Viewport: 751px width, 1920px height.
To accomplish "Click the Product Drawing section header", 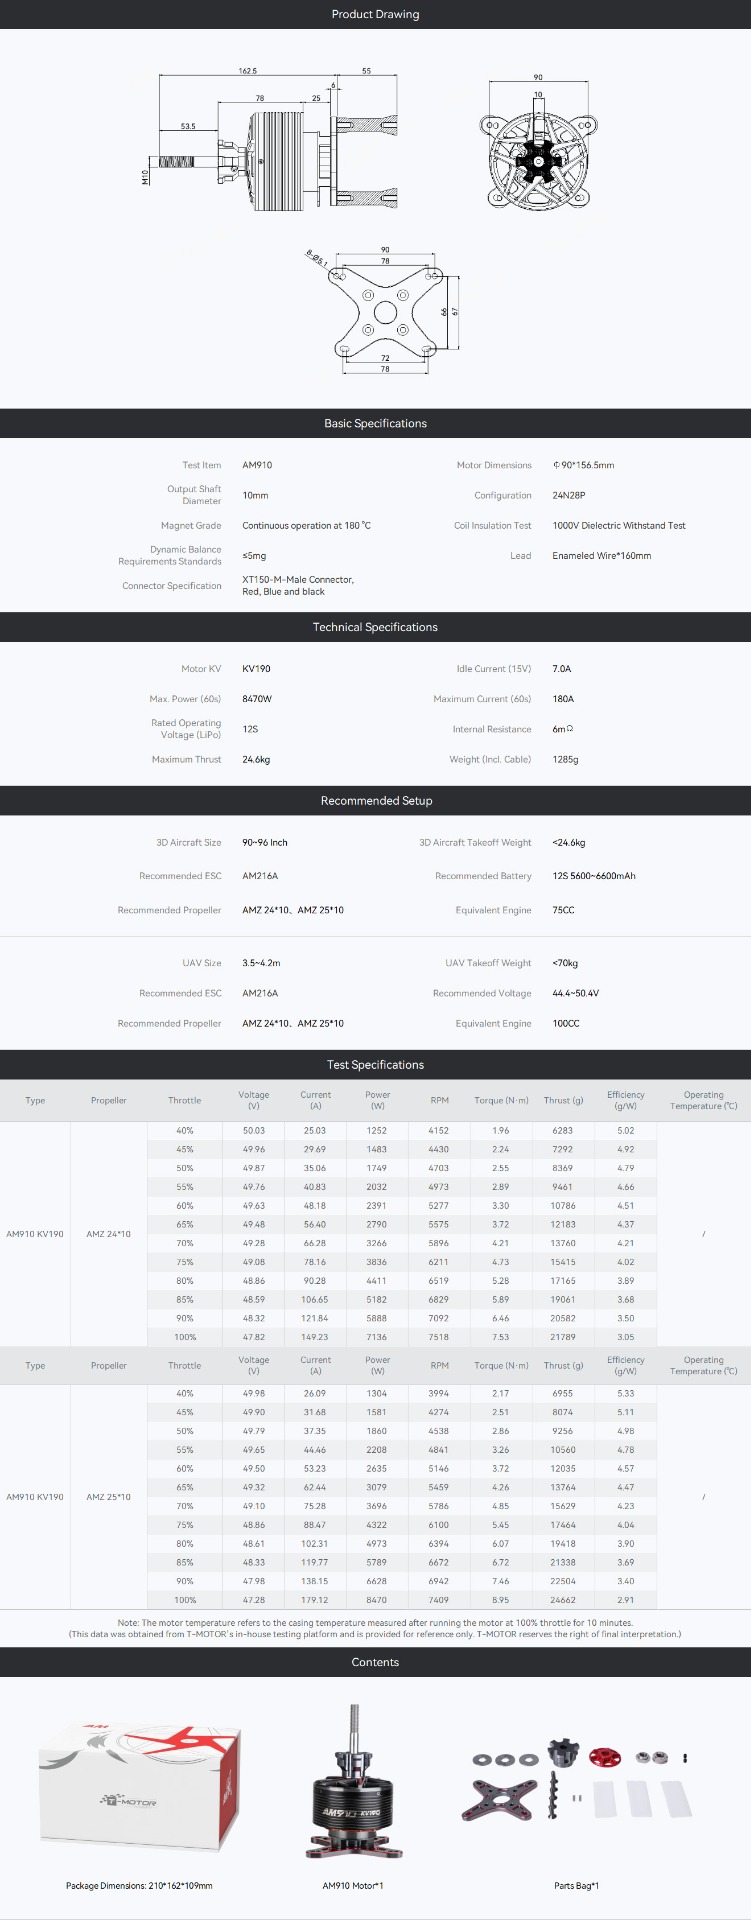I will (375, 14).
